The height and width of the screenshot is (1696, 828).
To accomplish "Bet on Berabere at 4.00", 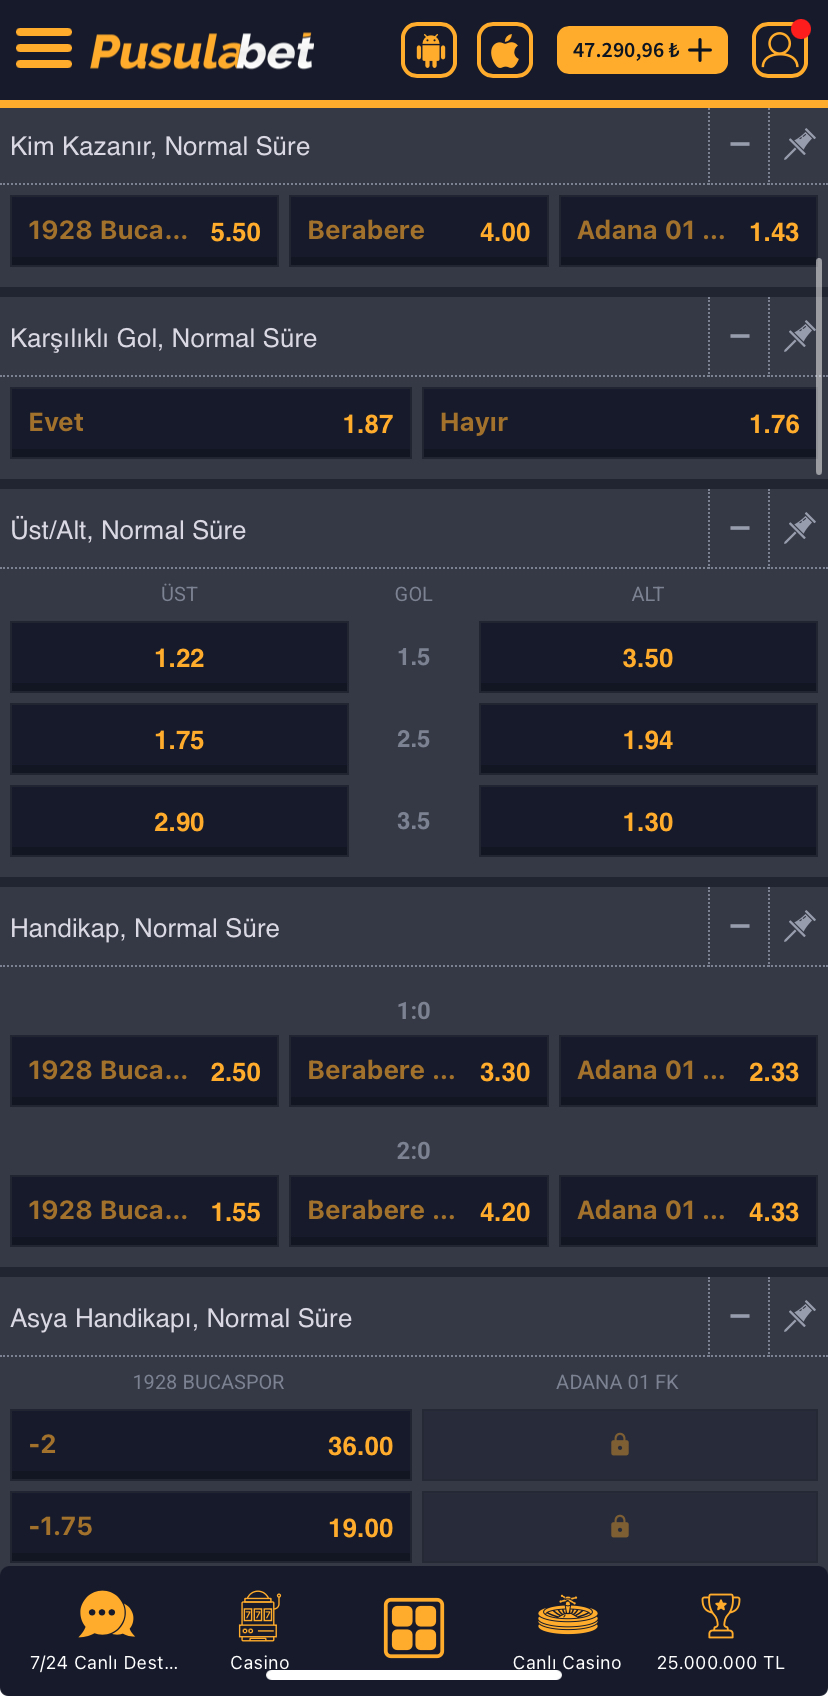I will [419, 231].
